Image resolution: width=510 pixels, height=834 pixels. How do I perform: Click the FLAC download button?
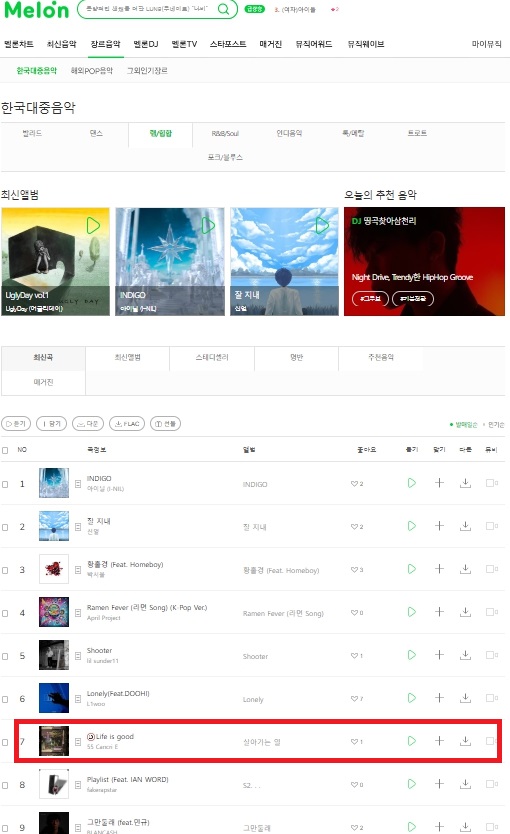pyautogui.click(x=127, y=424)
